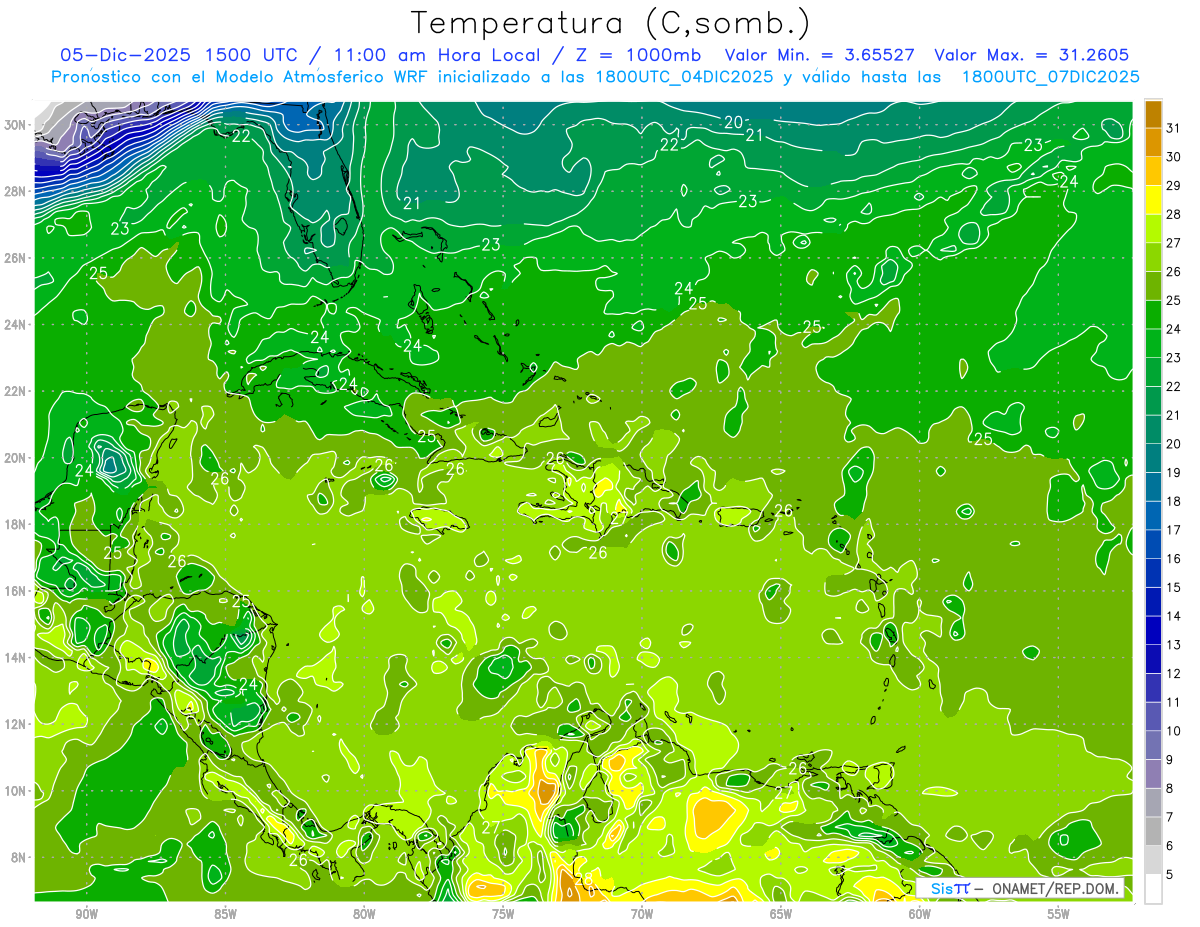Click the dark orange top color bar swatch
Image resolution: width=1200 pixels, height=927 pixels.
point(1153,114)
